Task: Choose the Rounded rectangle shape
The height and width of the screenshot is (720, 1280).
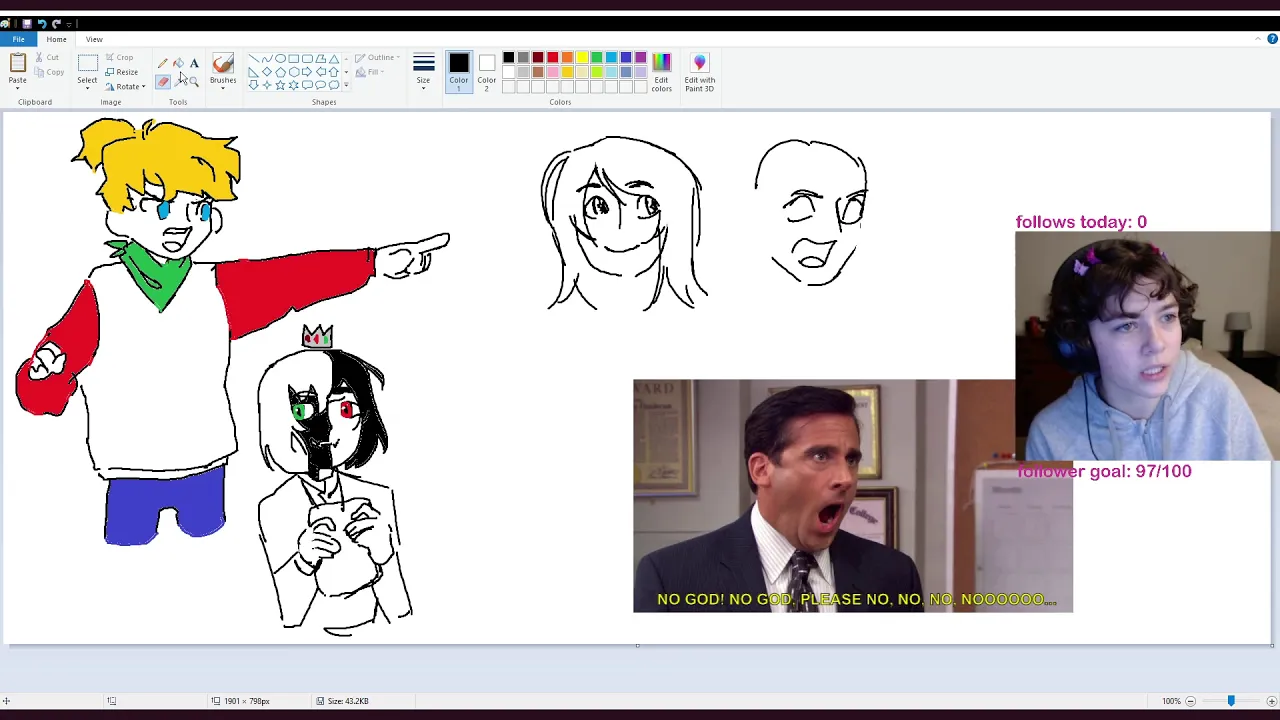Action: pyautogui.click(x=307, y=59)
